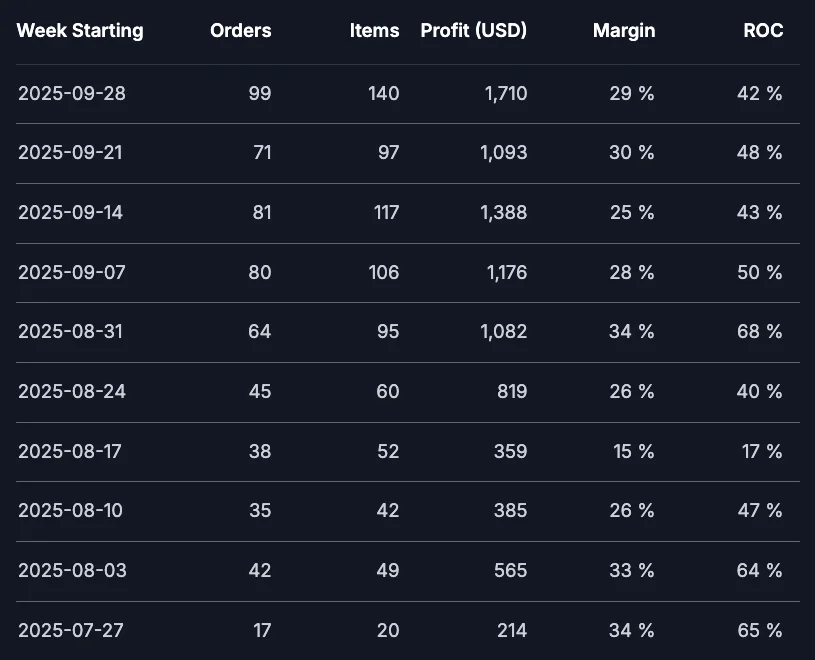Click the 65 % ROC cell
The height and width of the screenshot is (660, 815).
tap(760, 631)
